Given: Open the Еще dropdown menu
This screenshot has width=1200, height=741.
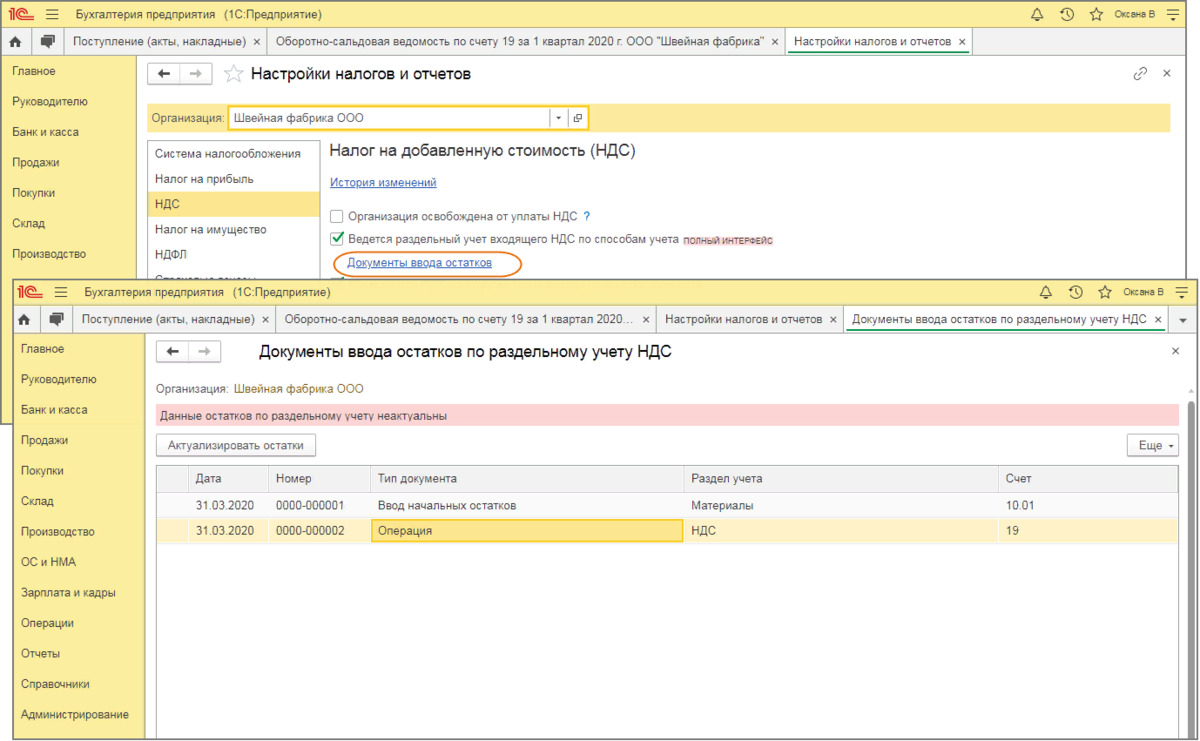Looking at the screenshot, I should (x=1152, y=445).
